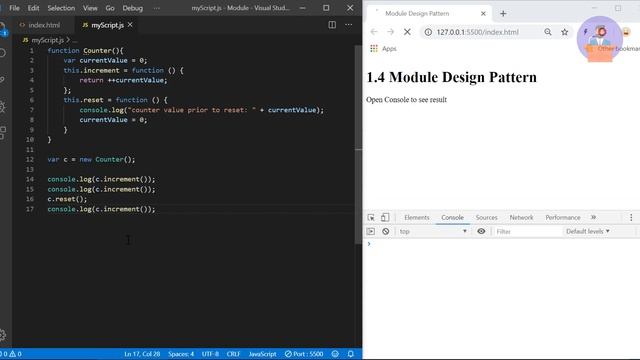Click the 'Open Console to see result' text
Viewport: 640px width, 360px height.
[406, 100]
